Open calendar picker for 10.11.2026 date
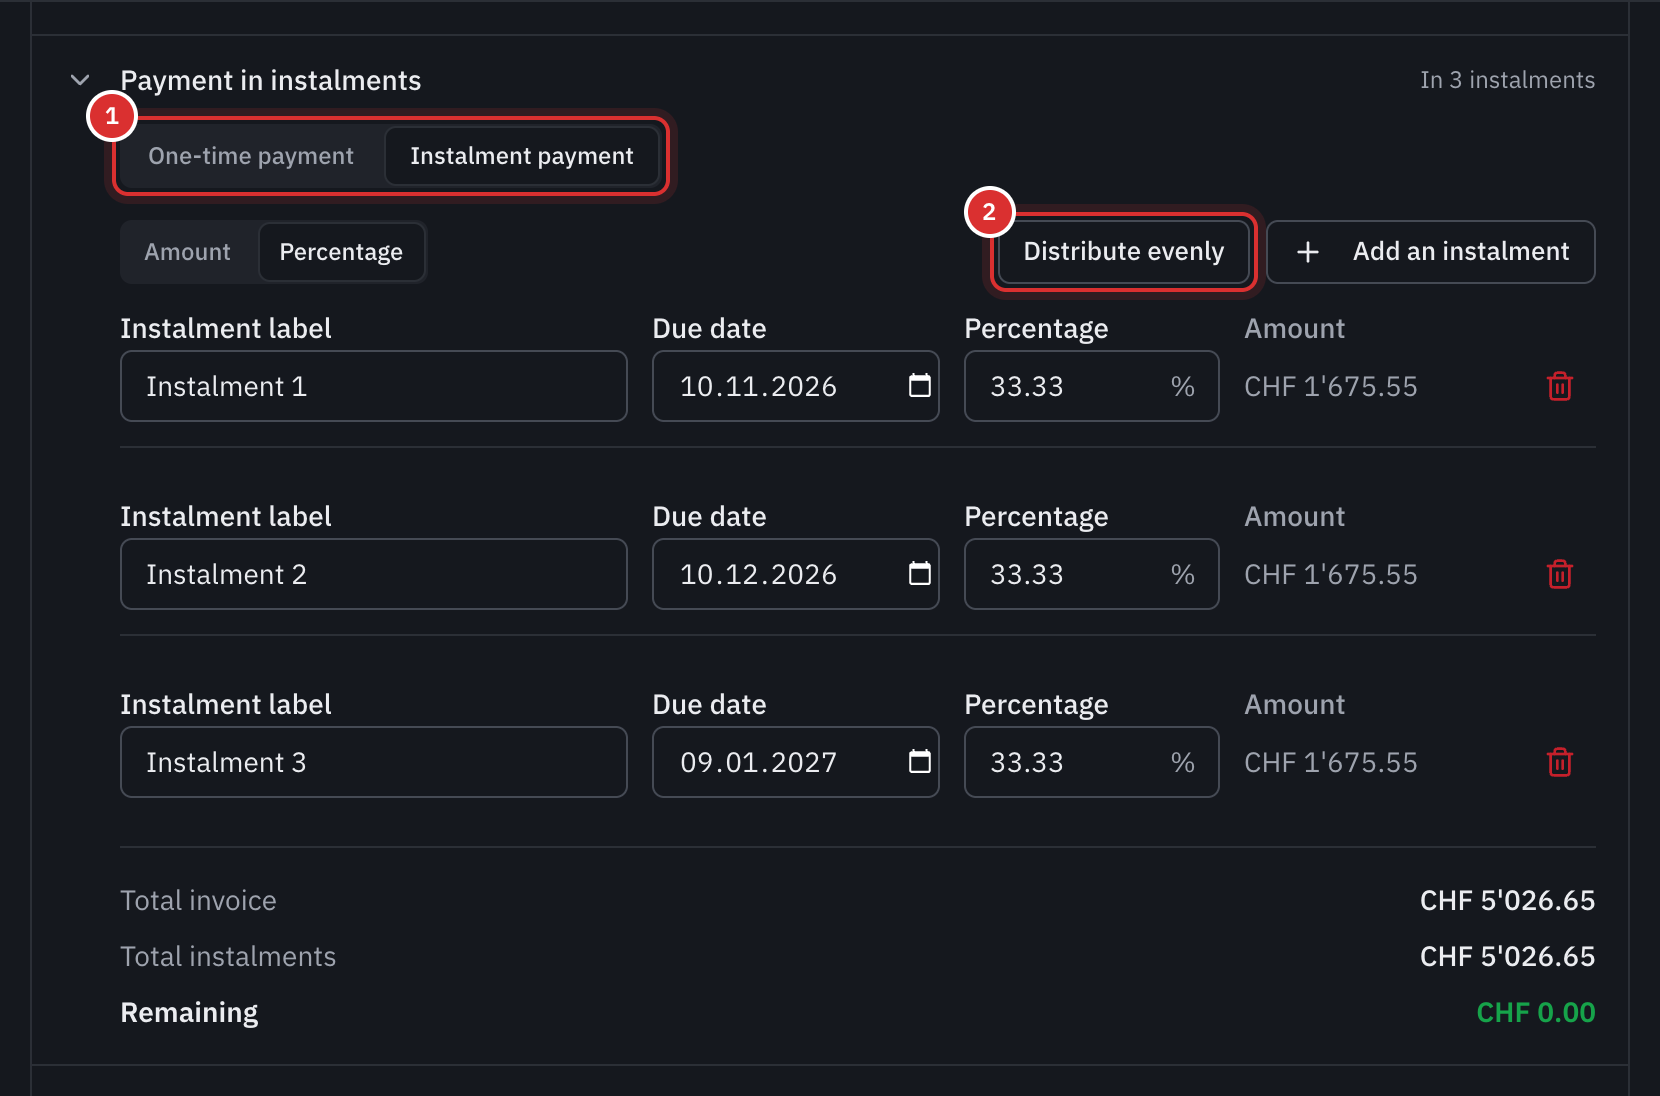The width and height of the screenshot is (1660, 1096). [920, 385]
